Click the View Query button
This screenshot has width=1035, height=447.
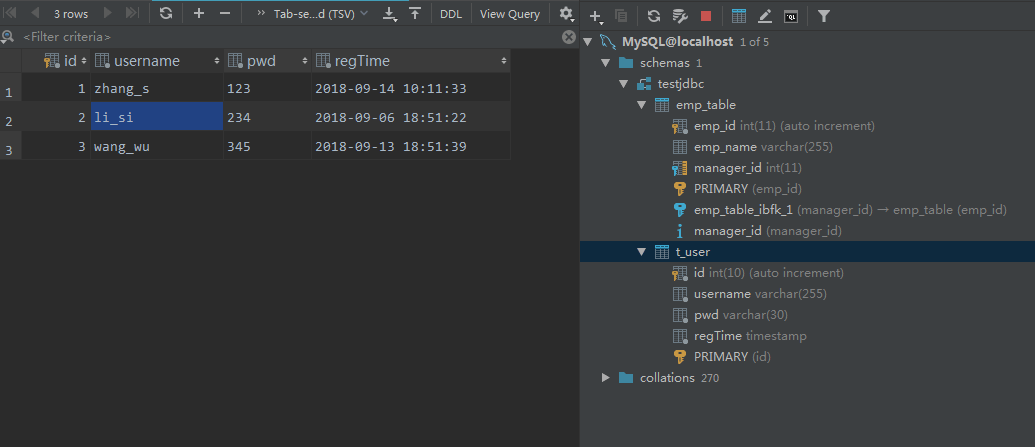[510, 14]
